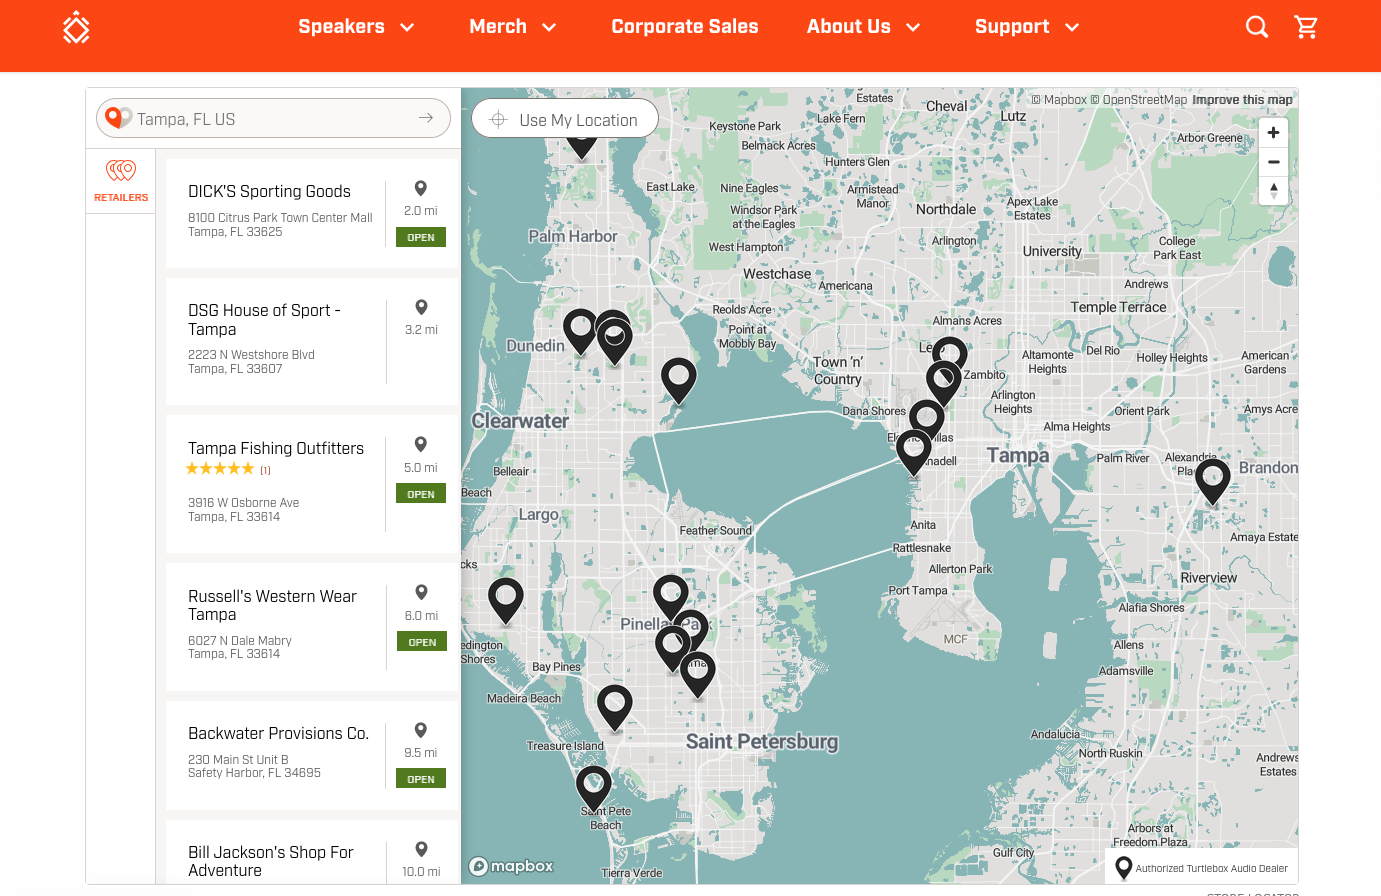The image size is (1381, 896).
Task: Open the DICK'S Sporting Goods store listing
Action: 269,191
